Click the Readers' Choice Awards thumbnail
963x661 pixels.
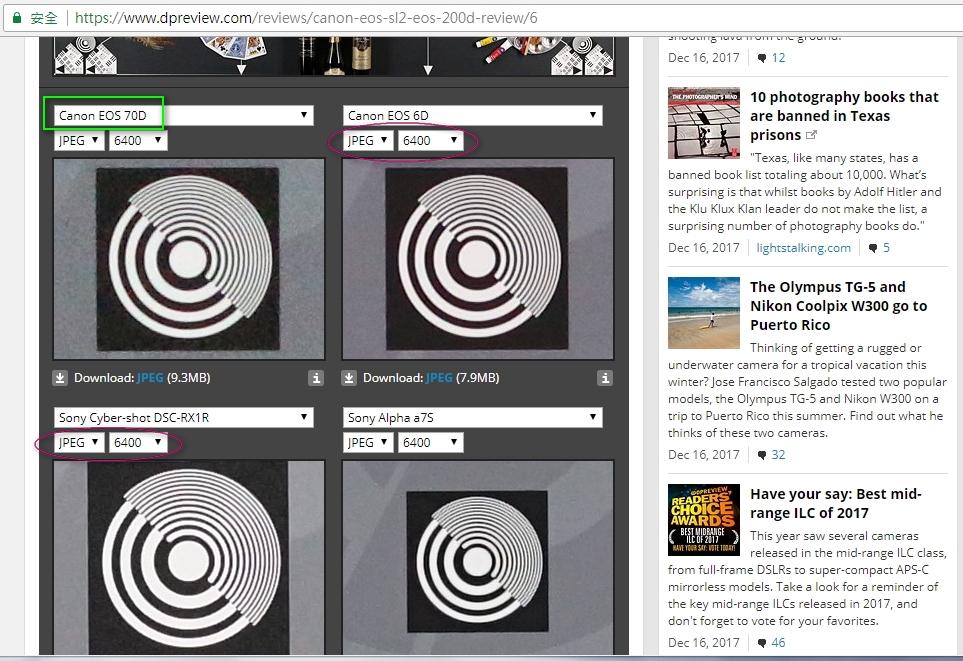click(x=704, y=520)
